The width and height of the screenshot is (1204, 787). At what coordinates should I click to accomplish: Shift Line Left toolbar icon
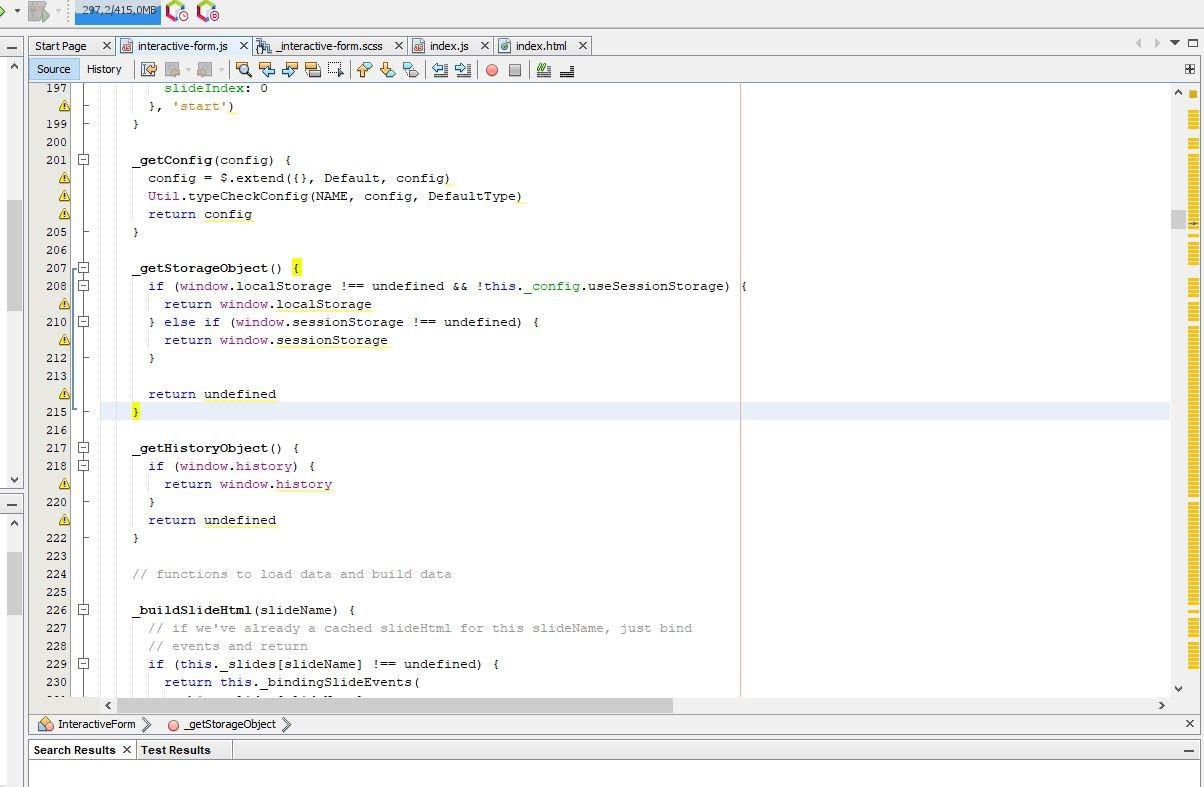439,70
